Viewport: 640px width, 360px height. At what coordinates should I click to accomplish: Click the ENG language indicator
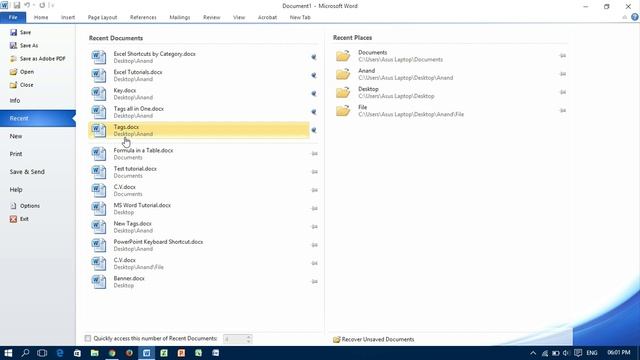point(592,353)
